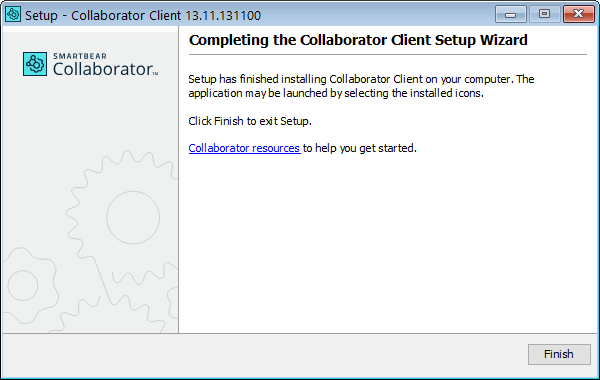The image size is (600, 380).
Task: Click the horizontal separator line under the heading
Action: [x=388, y=55]
